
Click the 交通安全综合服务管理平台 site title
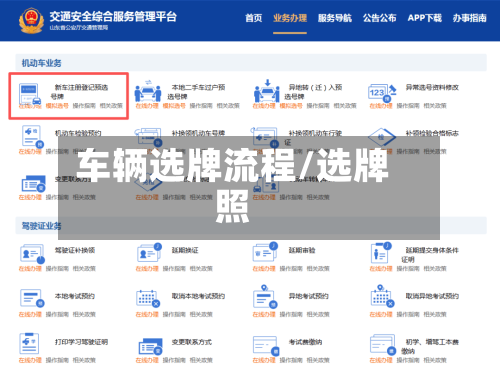[113, 16]
